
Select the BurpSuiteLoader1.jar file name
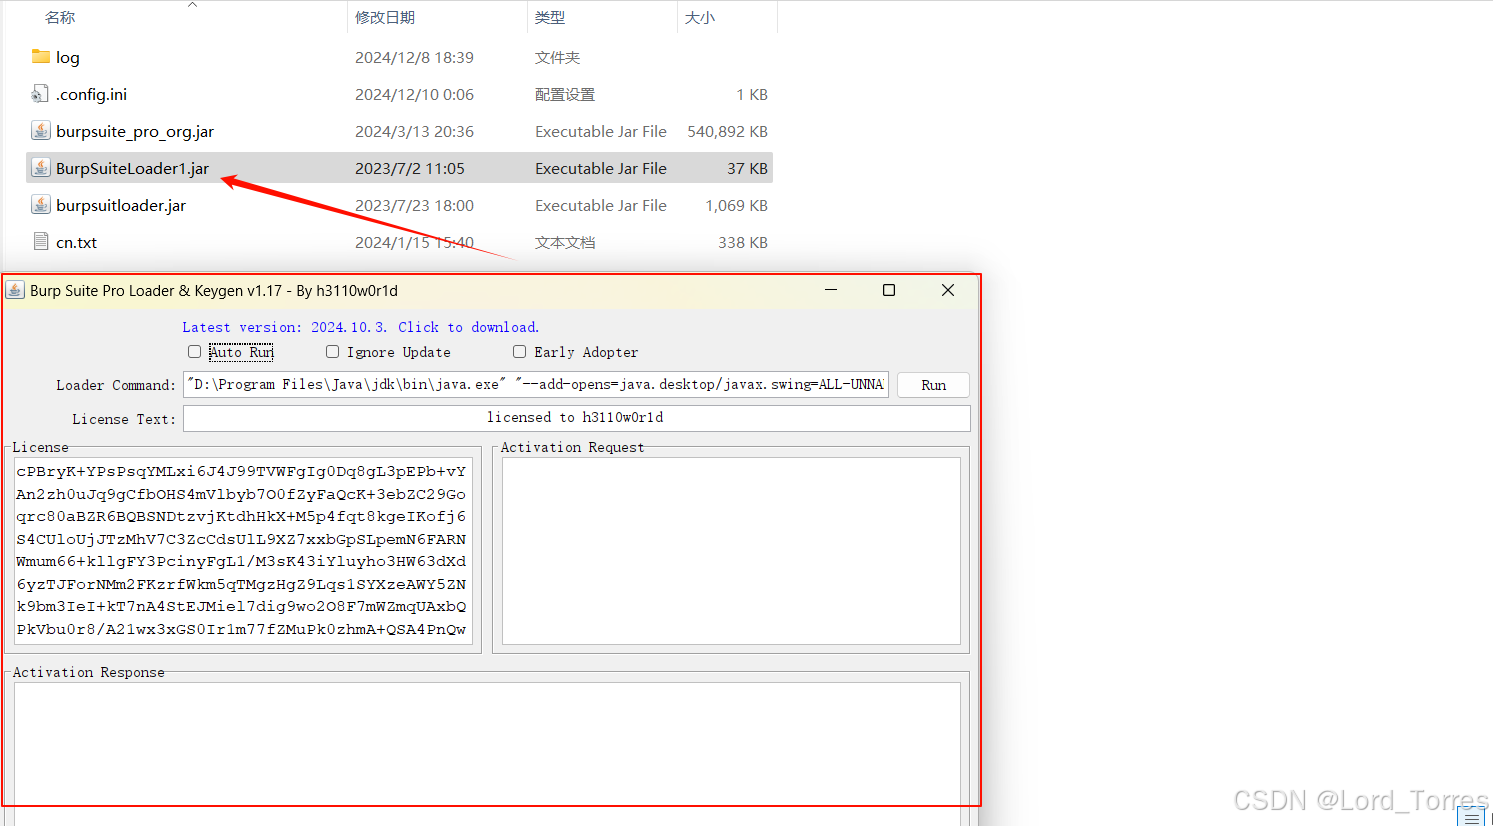click(132, 168)
